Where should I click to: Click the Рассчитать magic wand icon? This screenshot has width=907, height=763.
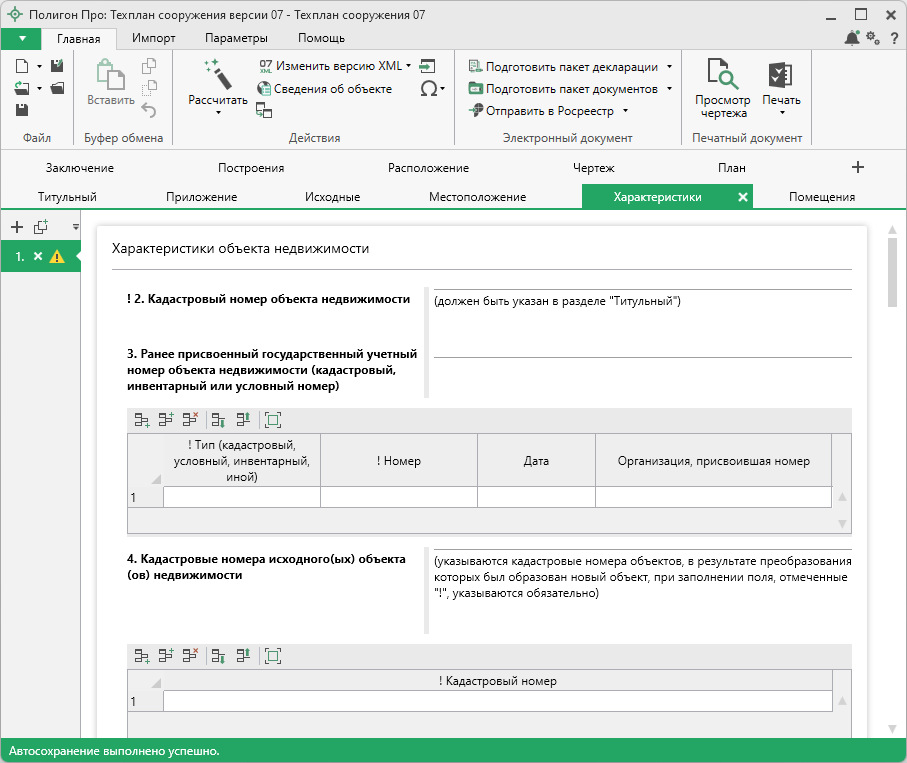(217, 74)
